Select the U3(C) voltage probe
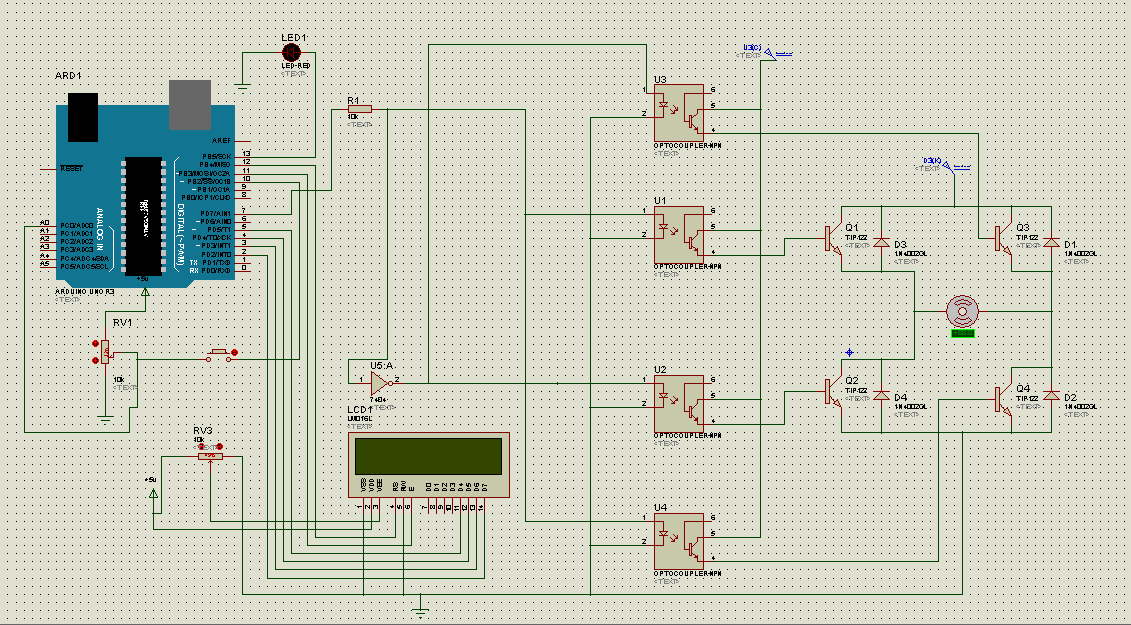The height and width of the screenshot is (625, 1131). (769, 53)
